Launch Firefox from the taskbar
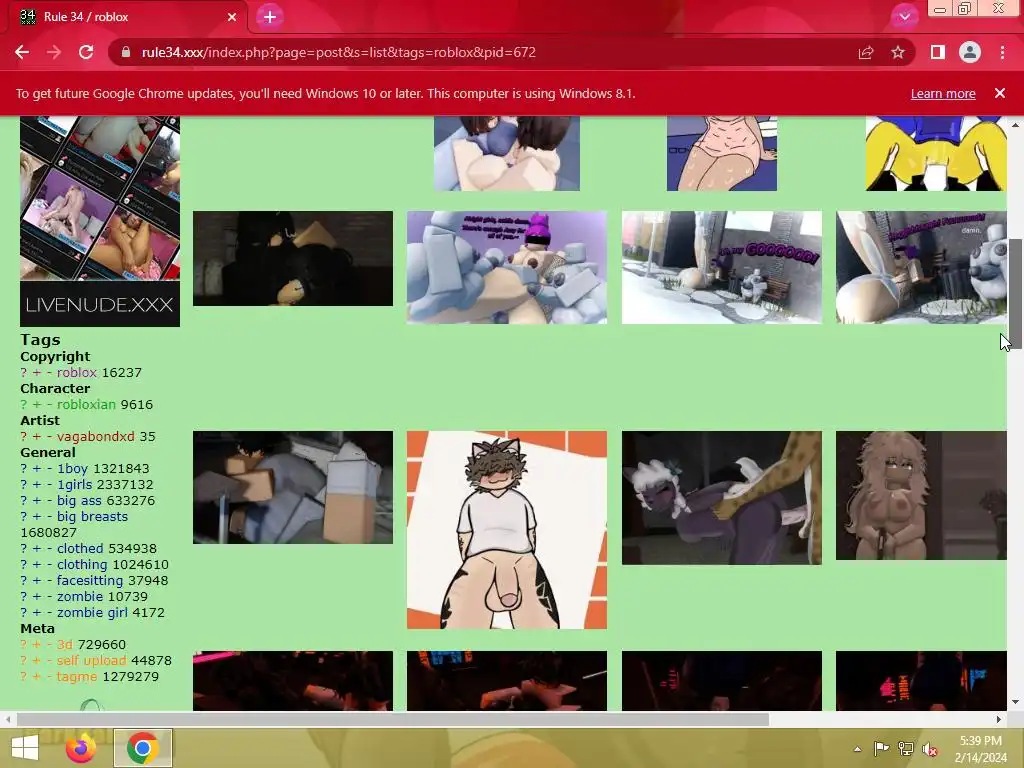1024x768 pixels. pyautogui.click(x=81, y=748)
